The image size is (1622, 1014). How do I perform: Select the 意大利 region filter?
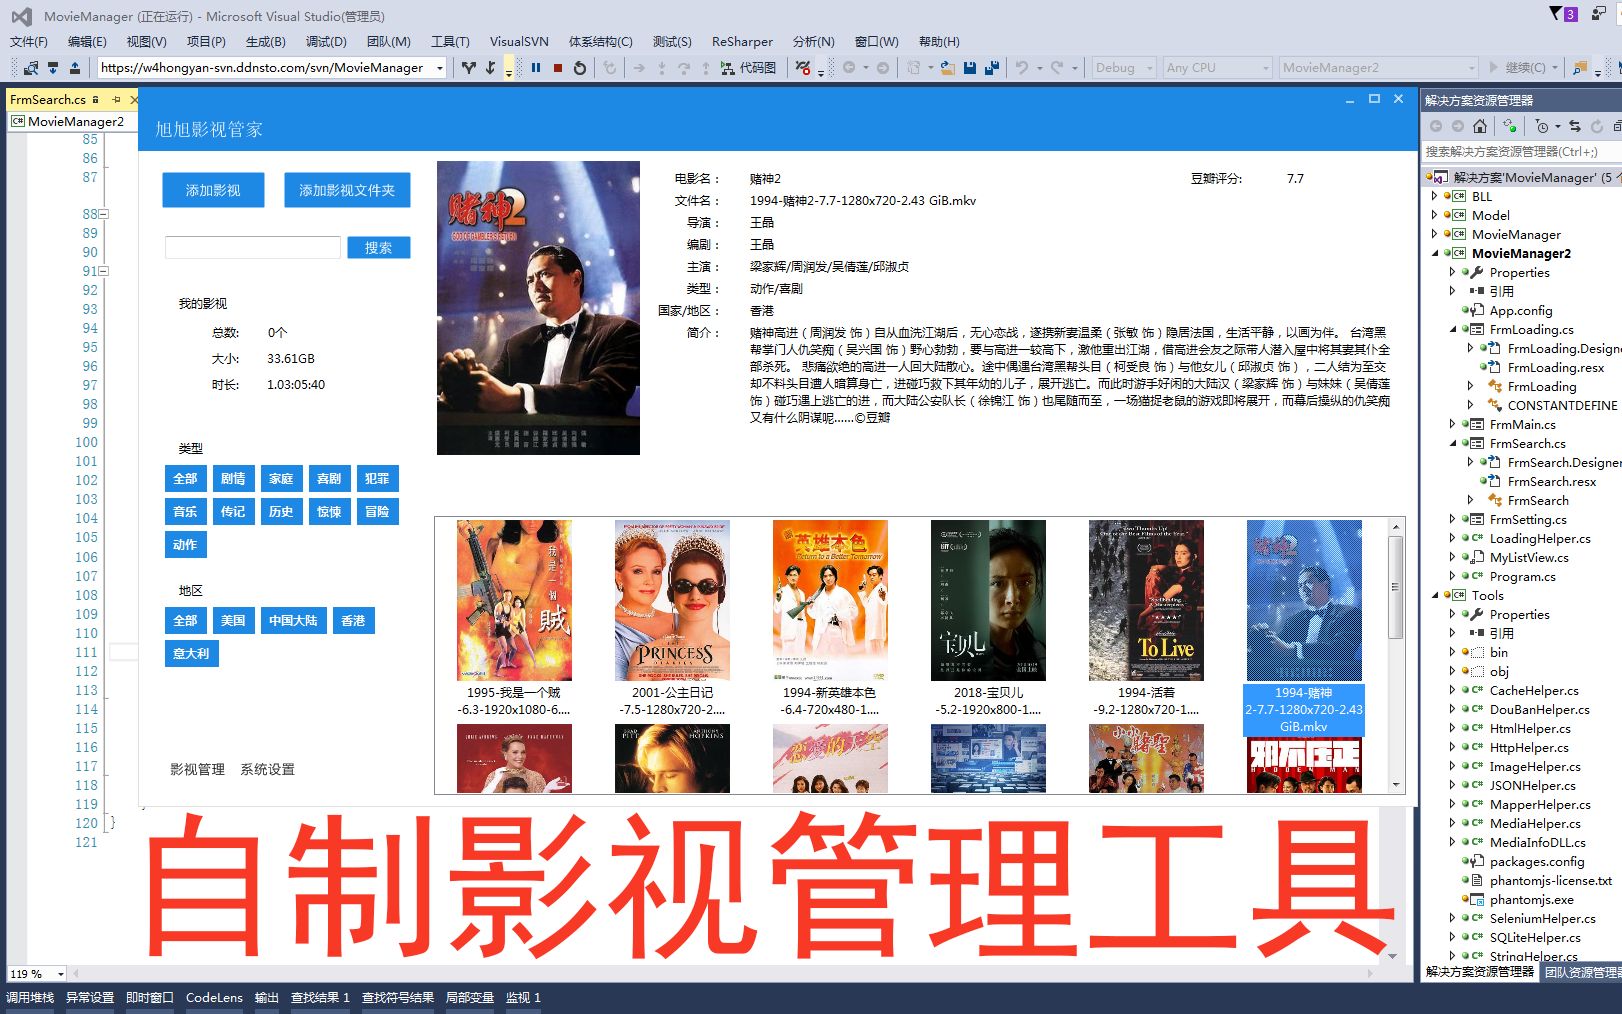click(191, 654)
